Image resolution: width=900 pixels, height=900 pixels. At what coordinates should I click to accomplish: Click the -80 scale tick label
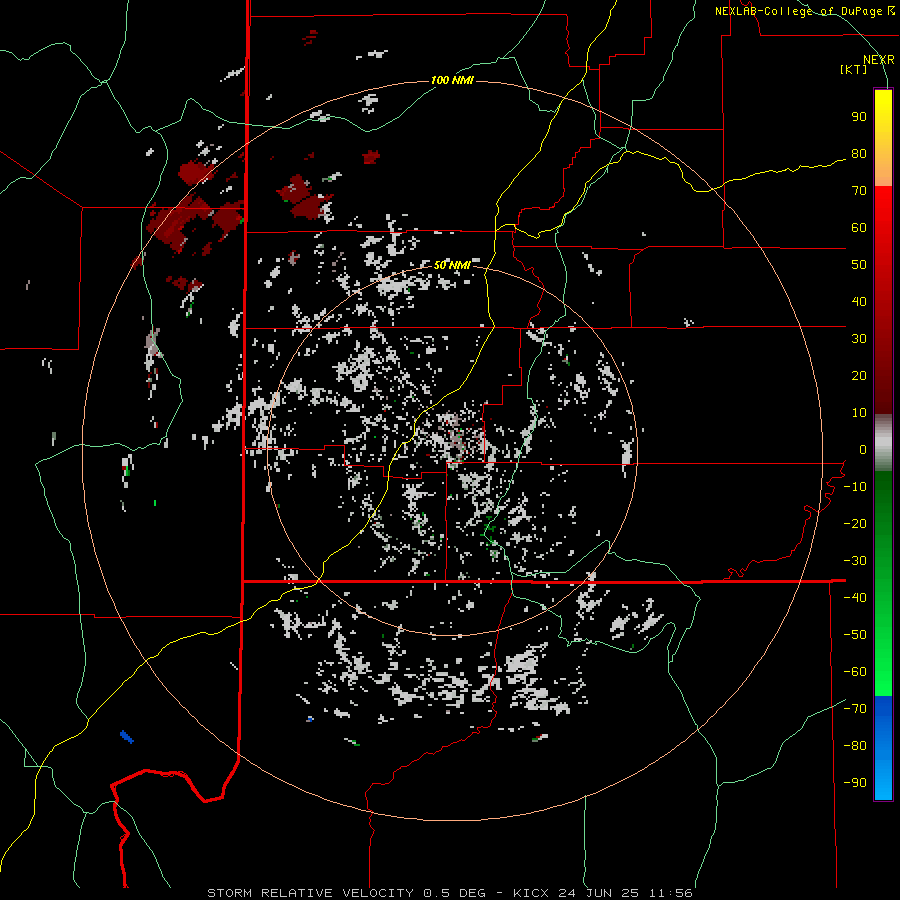pyautogui.click(x=855, y=746)
